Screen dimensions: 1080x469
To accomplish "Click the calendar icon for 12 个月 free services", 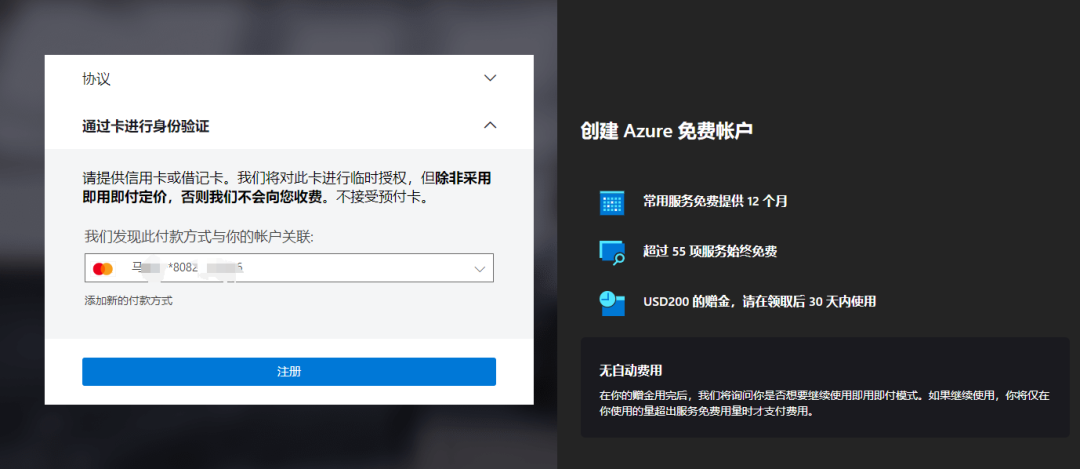I will coord(612,202).
